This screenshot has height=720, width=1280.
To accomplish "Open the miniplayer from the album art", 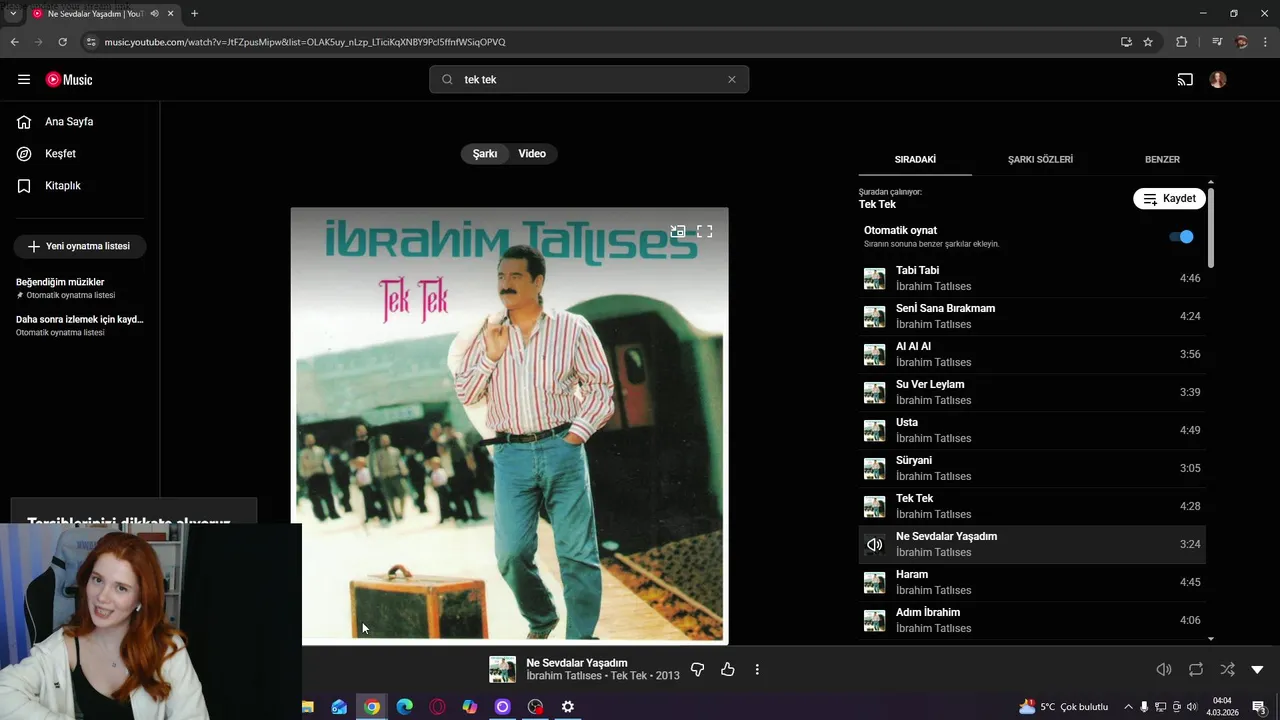I will tap(678, 231).
